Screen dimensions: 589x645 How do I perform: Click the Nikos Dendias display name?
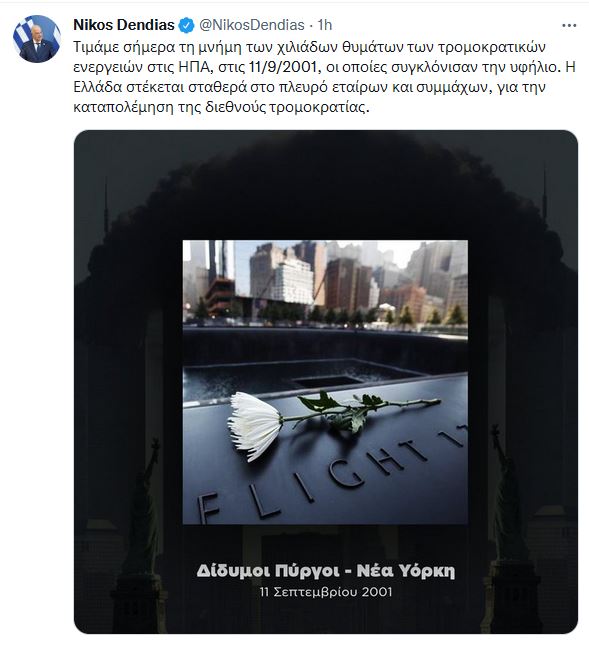click(124, 25)
